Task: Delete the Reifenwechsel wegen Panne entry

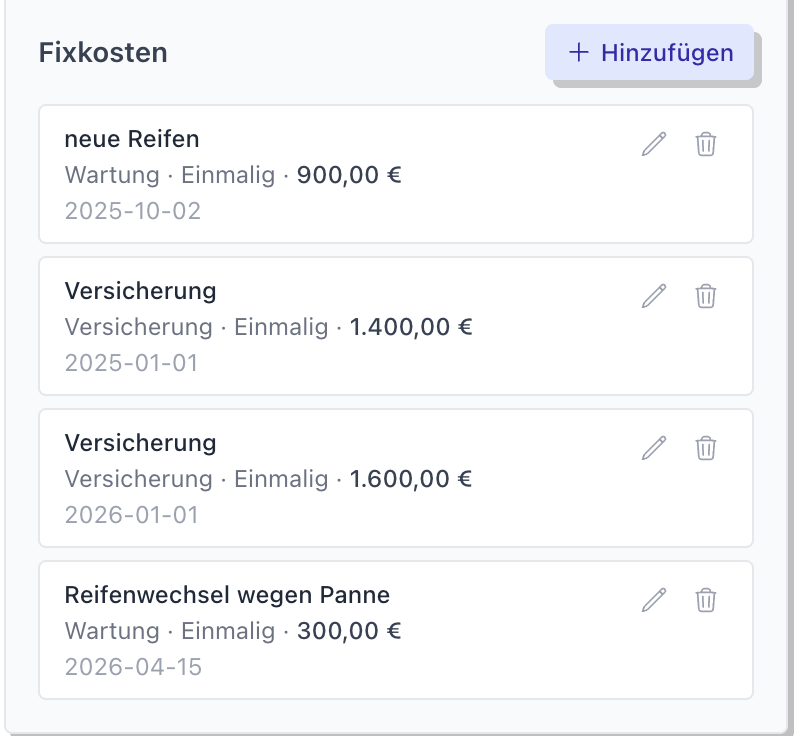Action: point(705,600)
